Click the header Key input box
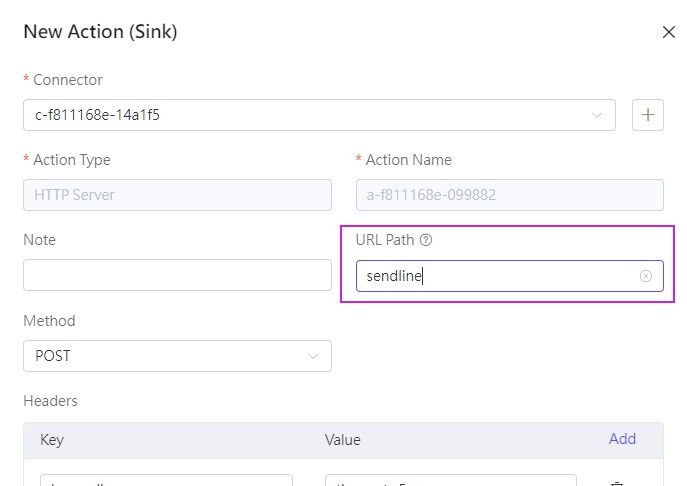The width and height of the screenshot is (687, 486). pyautogui.click(x=166, y=481)
